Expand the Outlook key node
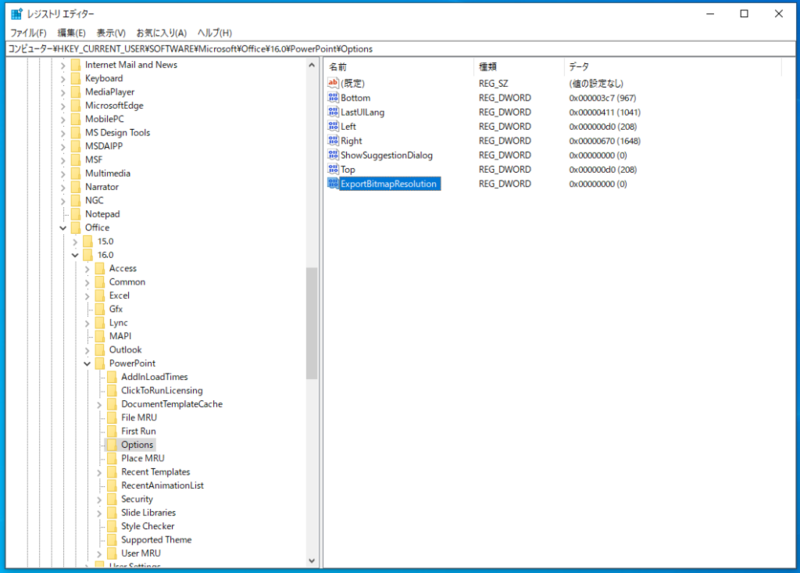This screenshot has width=800, height=573. [x=87, y=350]
